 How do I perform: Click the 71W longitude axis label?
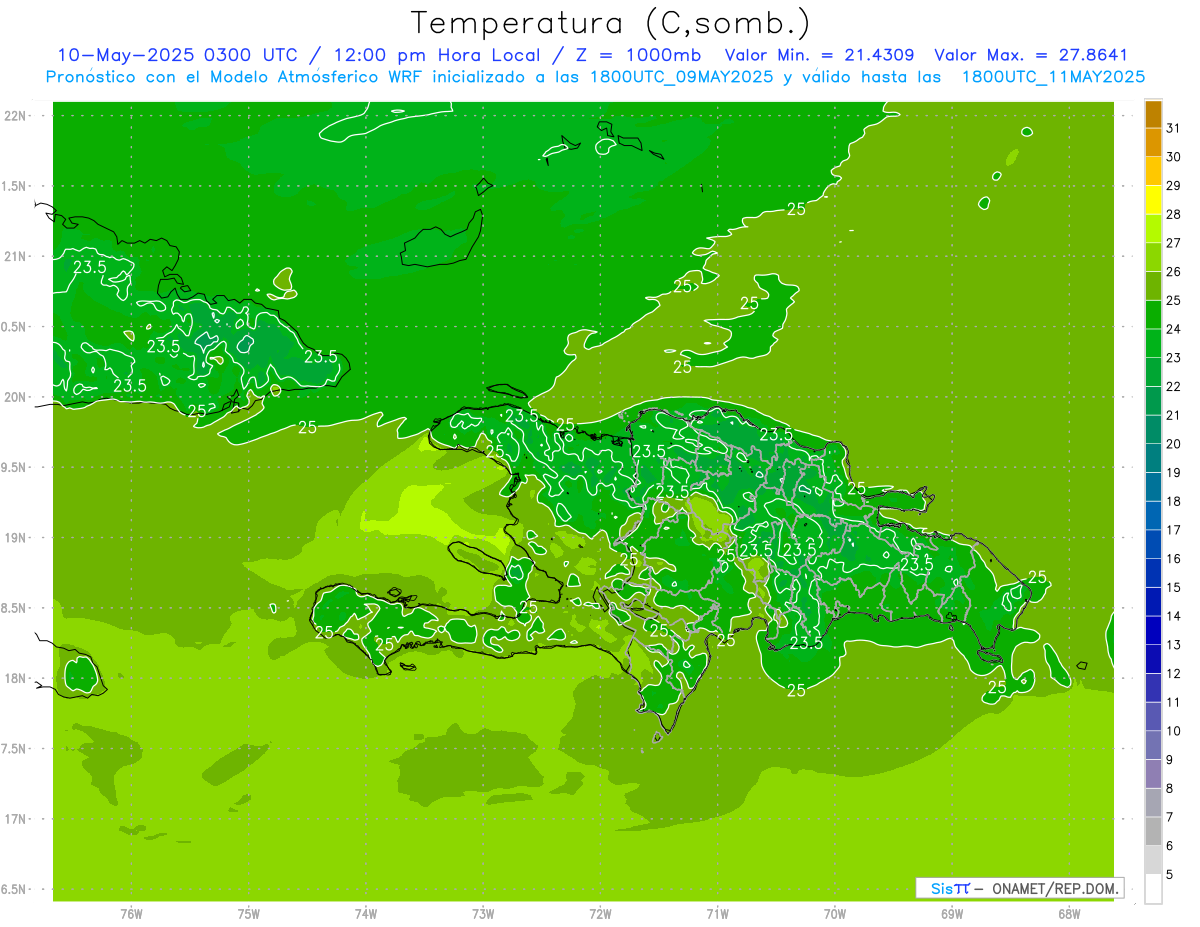(x=717, y=914)
